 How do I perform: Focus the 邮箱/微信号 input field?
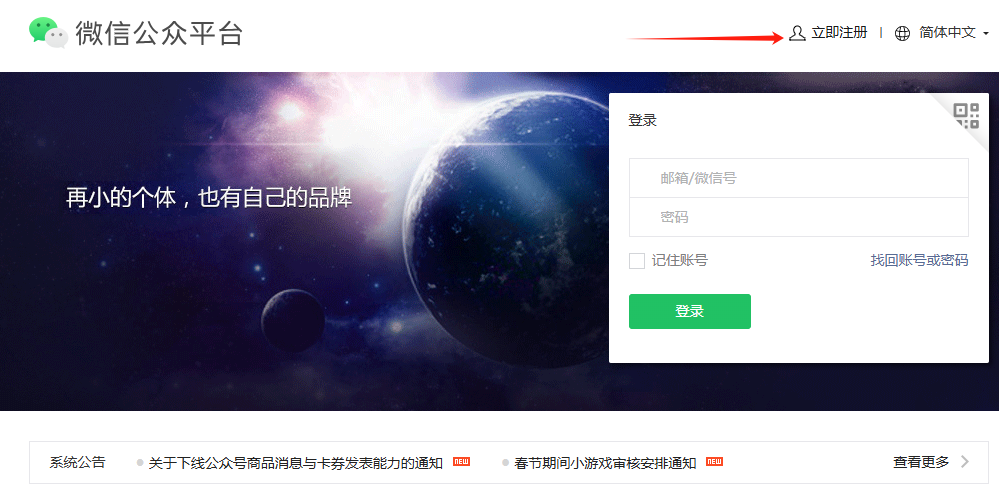pyautogui.click(x=798, y=178)
